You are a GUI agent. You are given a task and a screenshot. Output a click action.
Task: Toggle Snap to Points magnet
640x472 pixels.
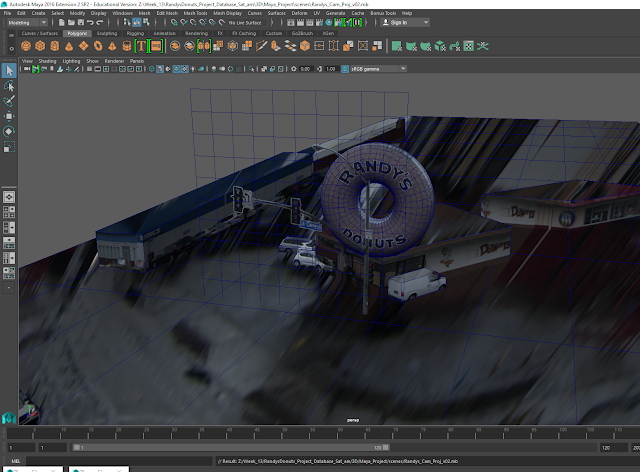point(193,22)
